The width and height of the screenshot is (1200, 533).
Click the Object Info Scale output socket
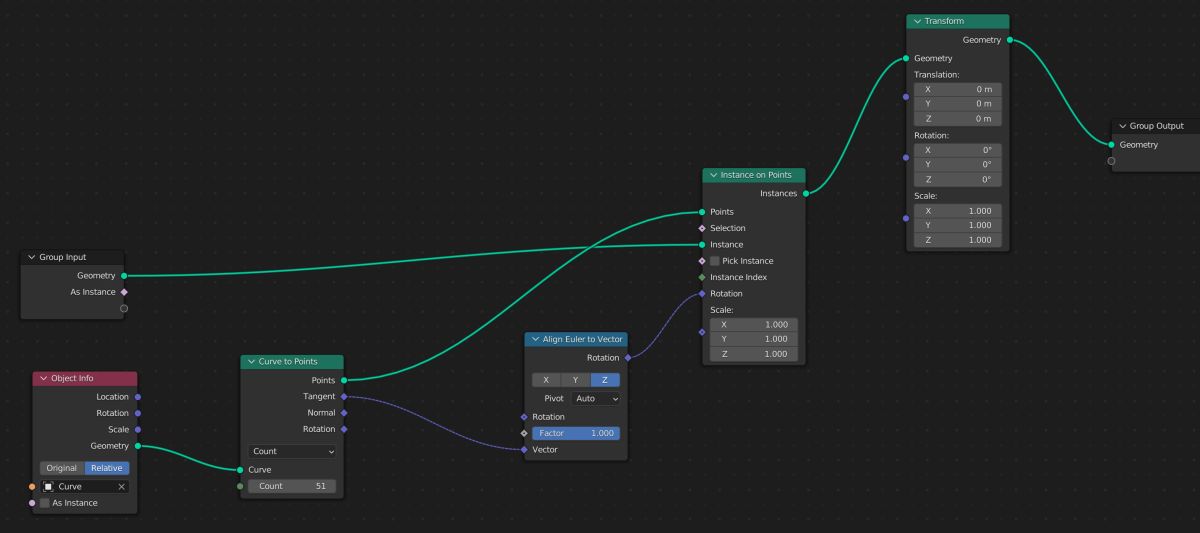[x=137, y=429]
